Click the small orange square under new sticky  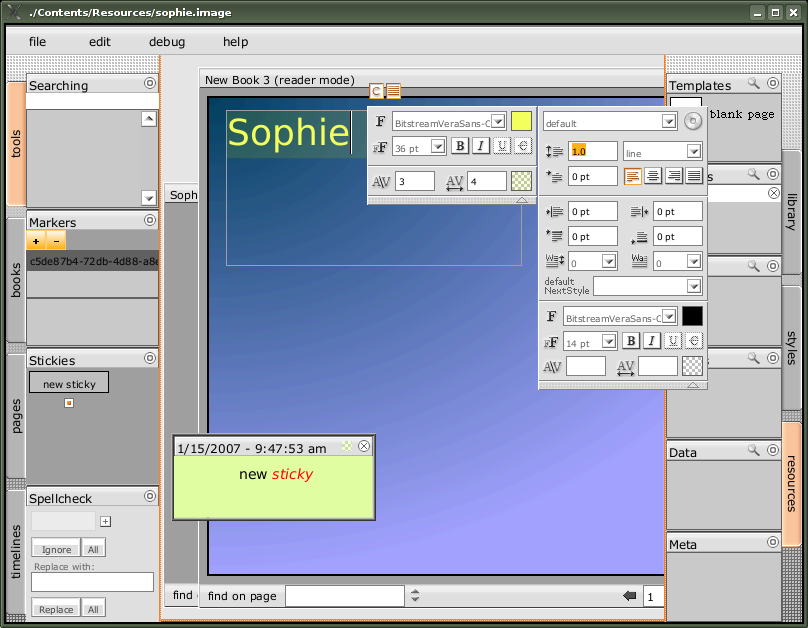pos(69,403)
